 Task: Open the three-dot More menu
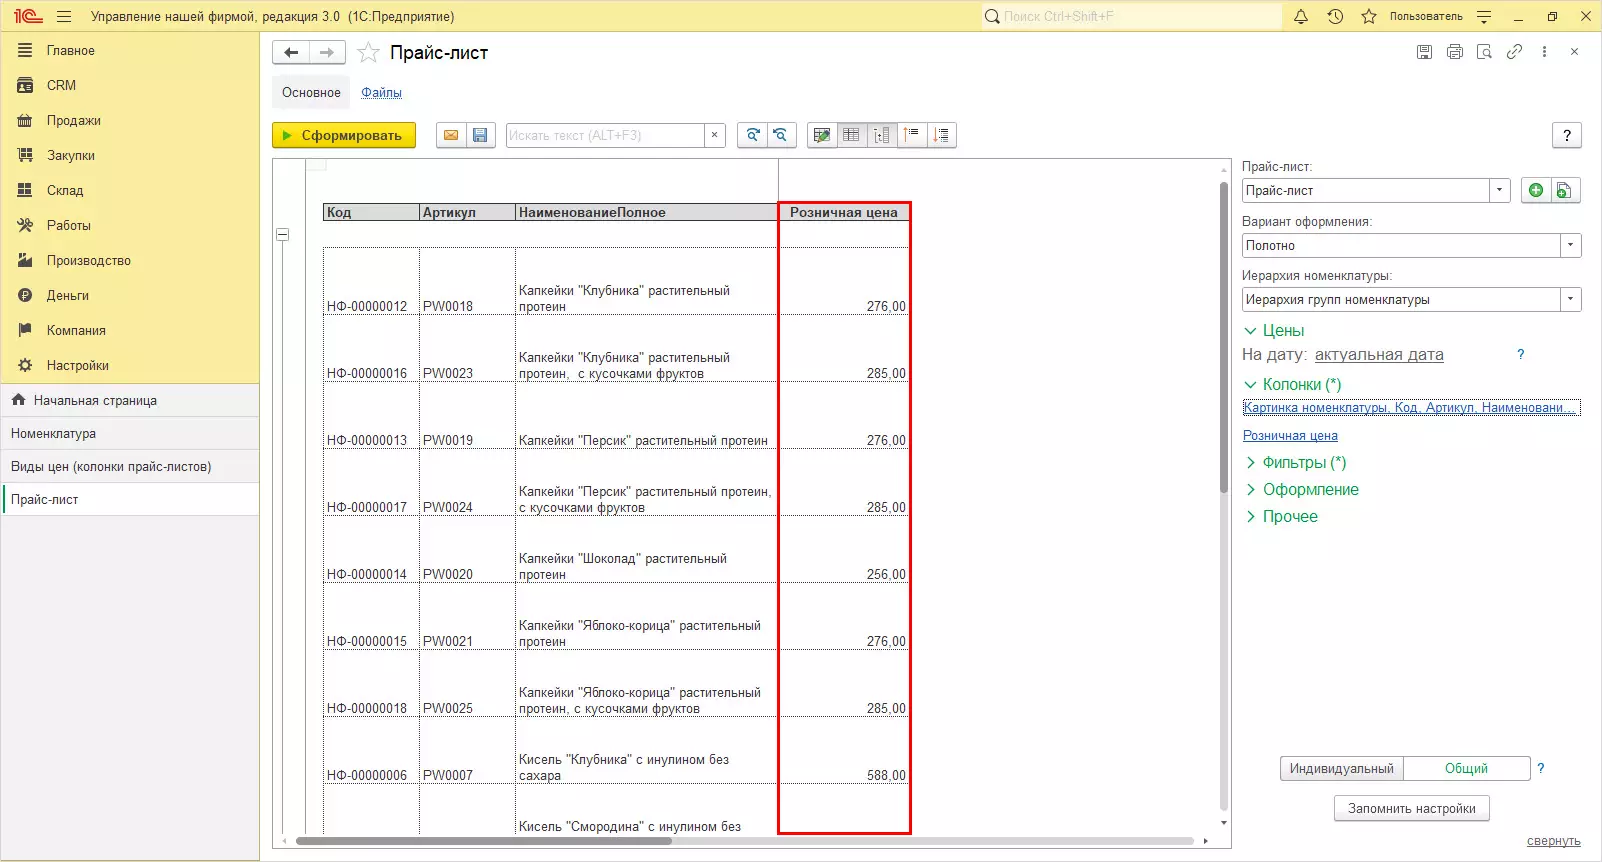1545,52
